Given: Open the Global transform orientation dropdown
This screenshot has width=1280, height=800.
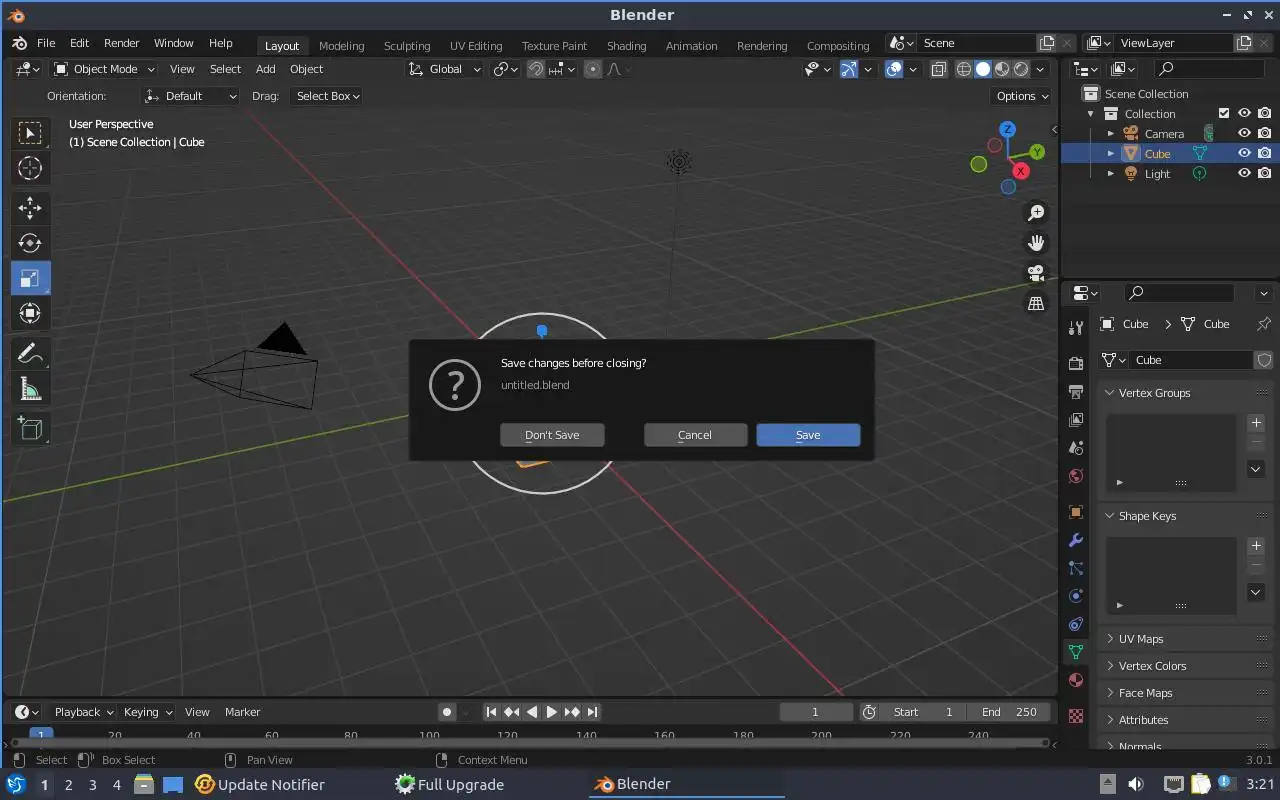Looking at the screenshot, I should [x=445, y=69].
